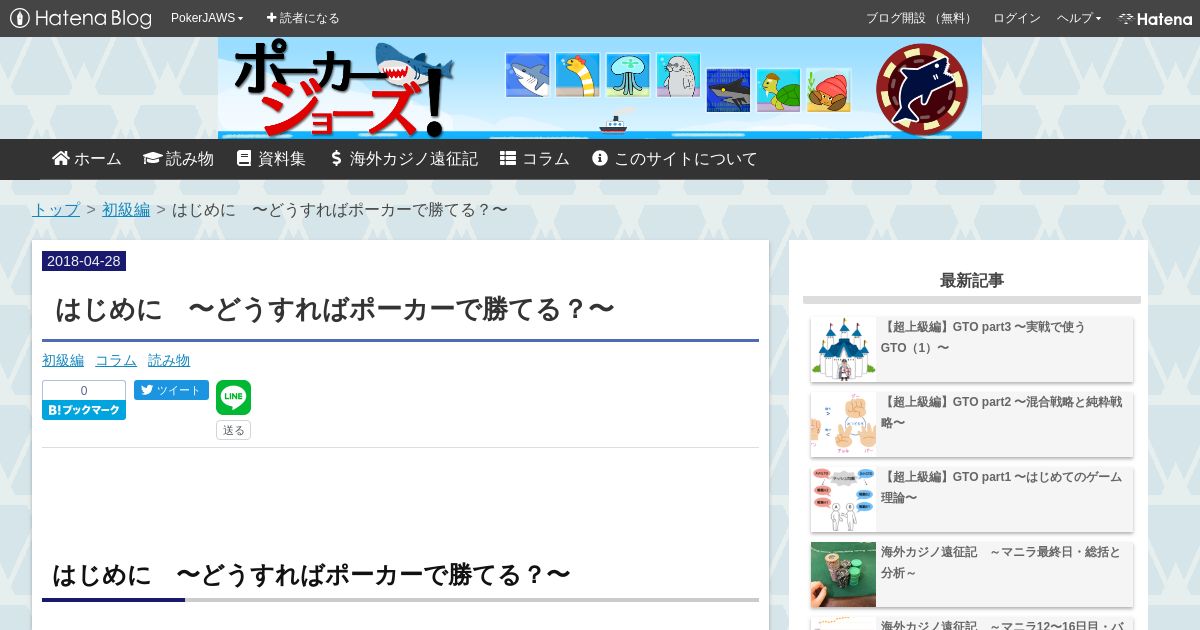Click the gray seal icon in banner
1200x630 pixels.
[x=678, y=75]
